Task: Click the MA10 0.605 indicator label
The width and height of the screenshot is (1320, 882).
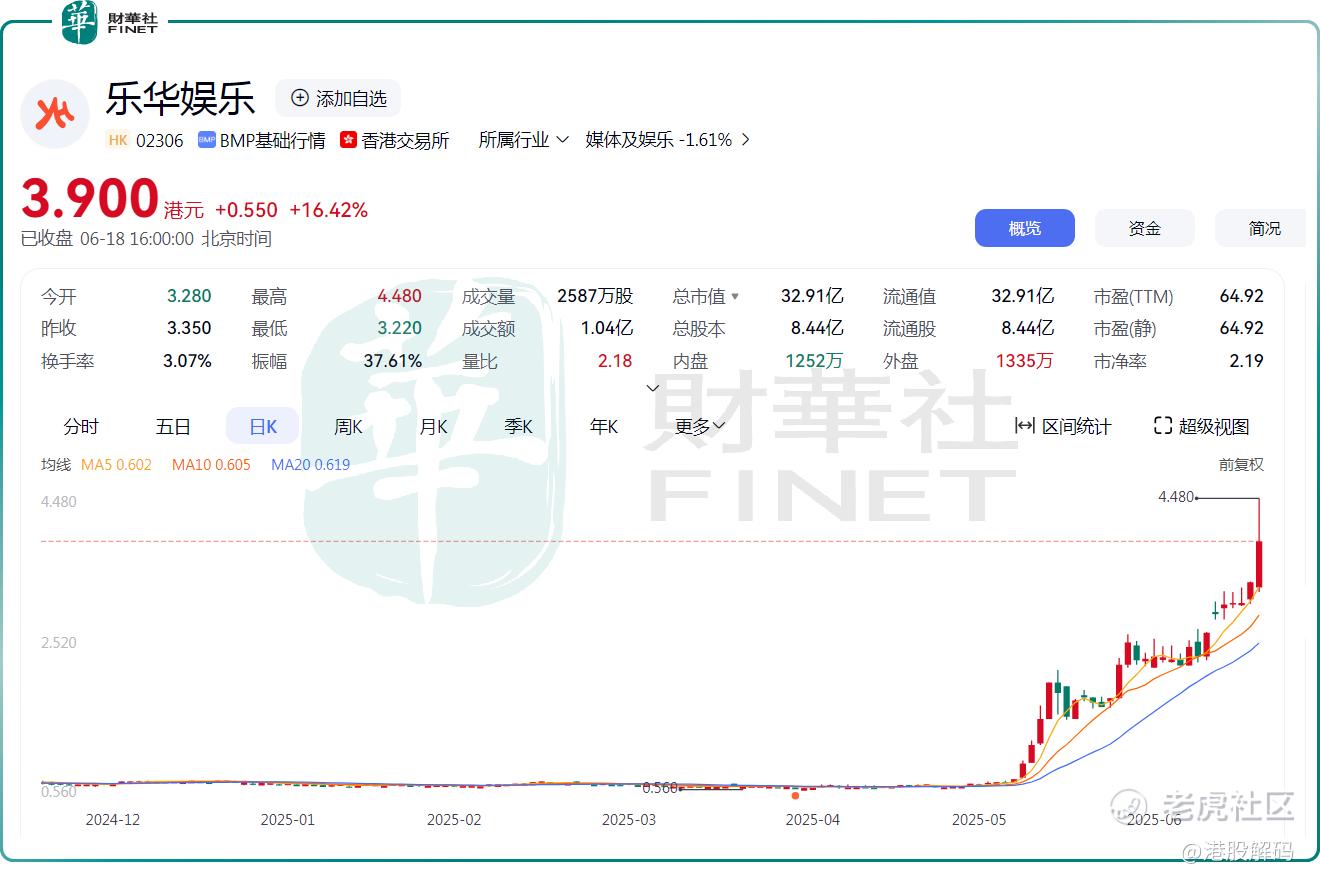Action: pyautogui.click(x=211, y=464)
